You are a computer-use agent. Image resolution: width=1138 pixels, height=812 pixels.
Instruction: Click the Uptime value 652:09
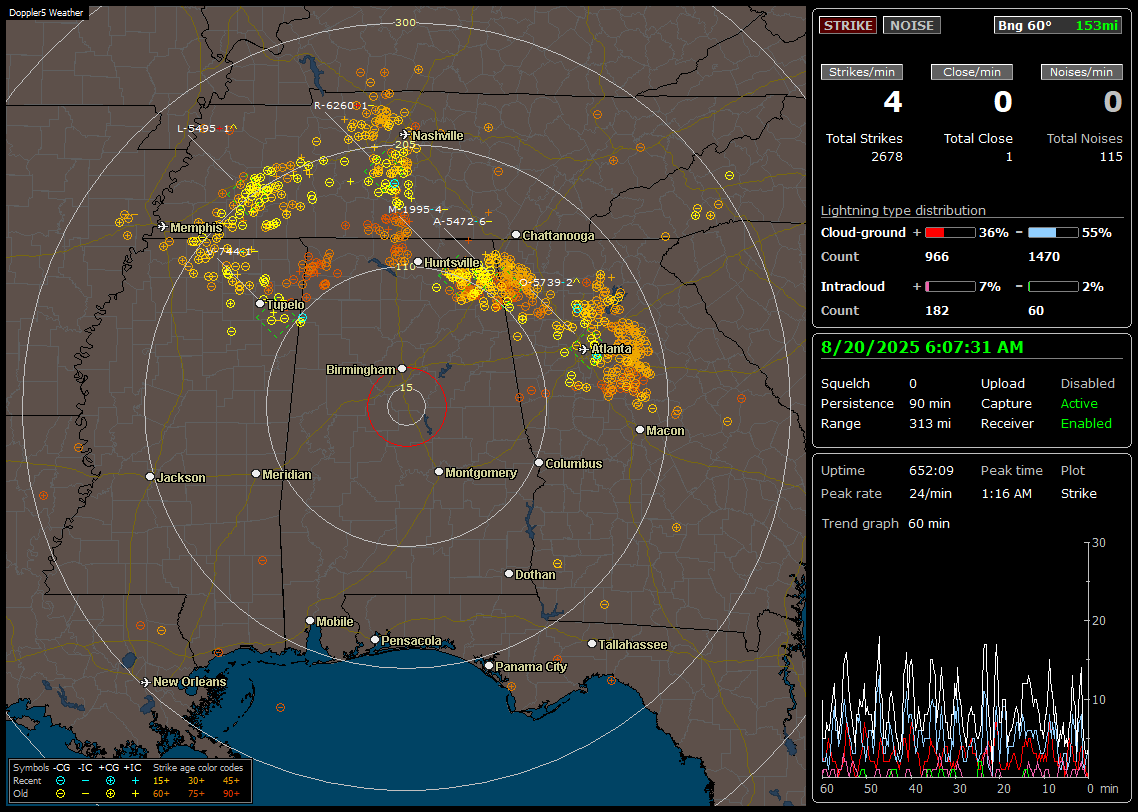point(931,470)
